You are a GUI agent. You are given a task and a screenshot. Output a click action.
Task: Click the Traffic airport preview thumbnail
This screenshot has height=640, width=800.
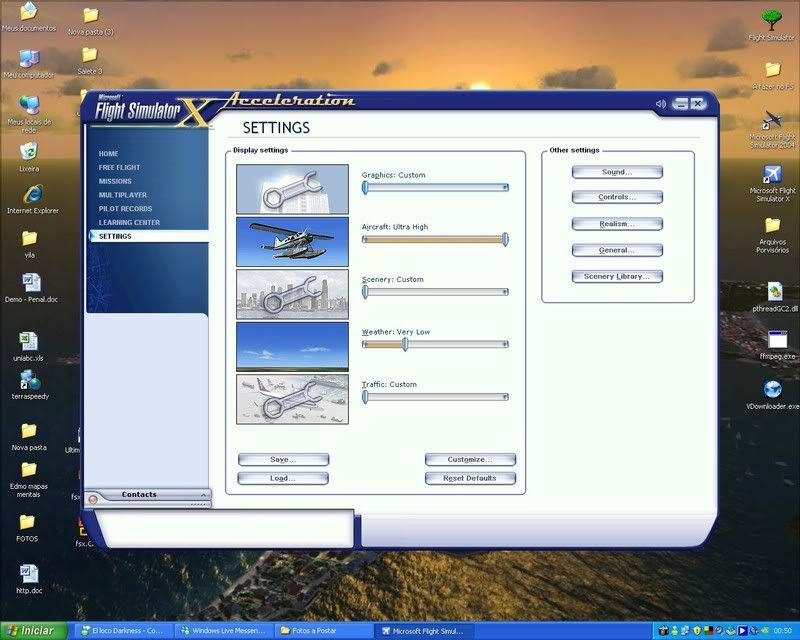coord(292,399)
